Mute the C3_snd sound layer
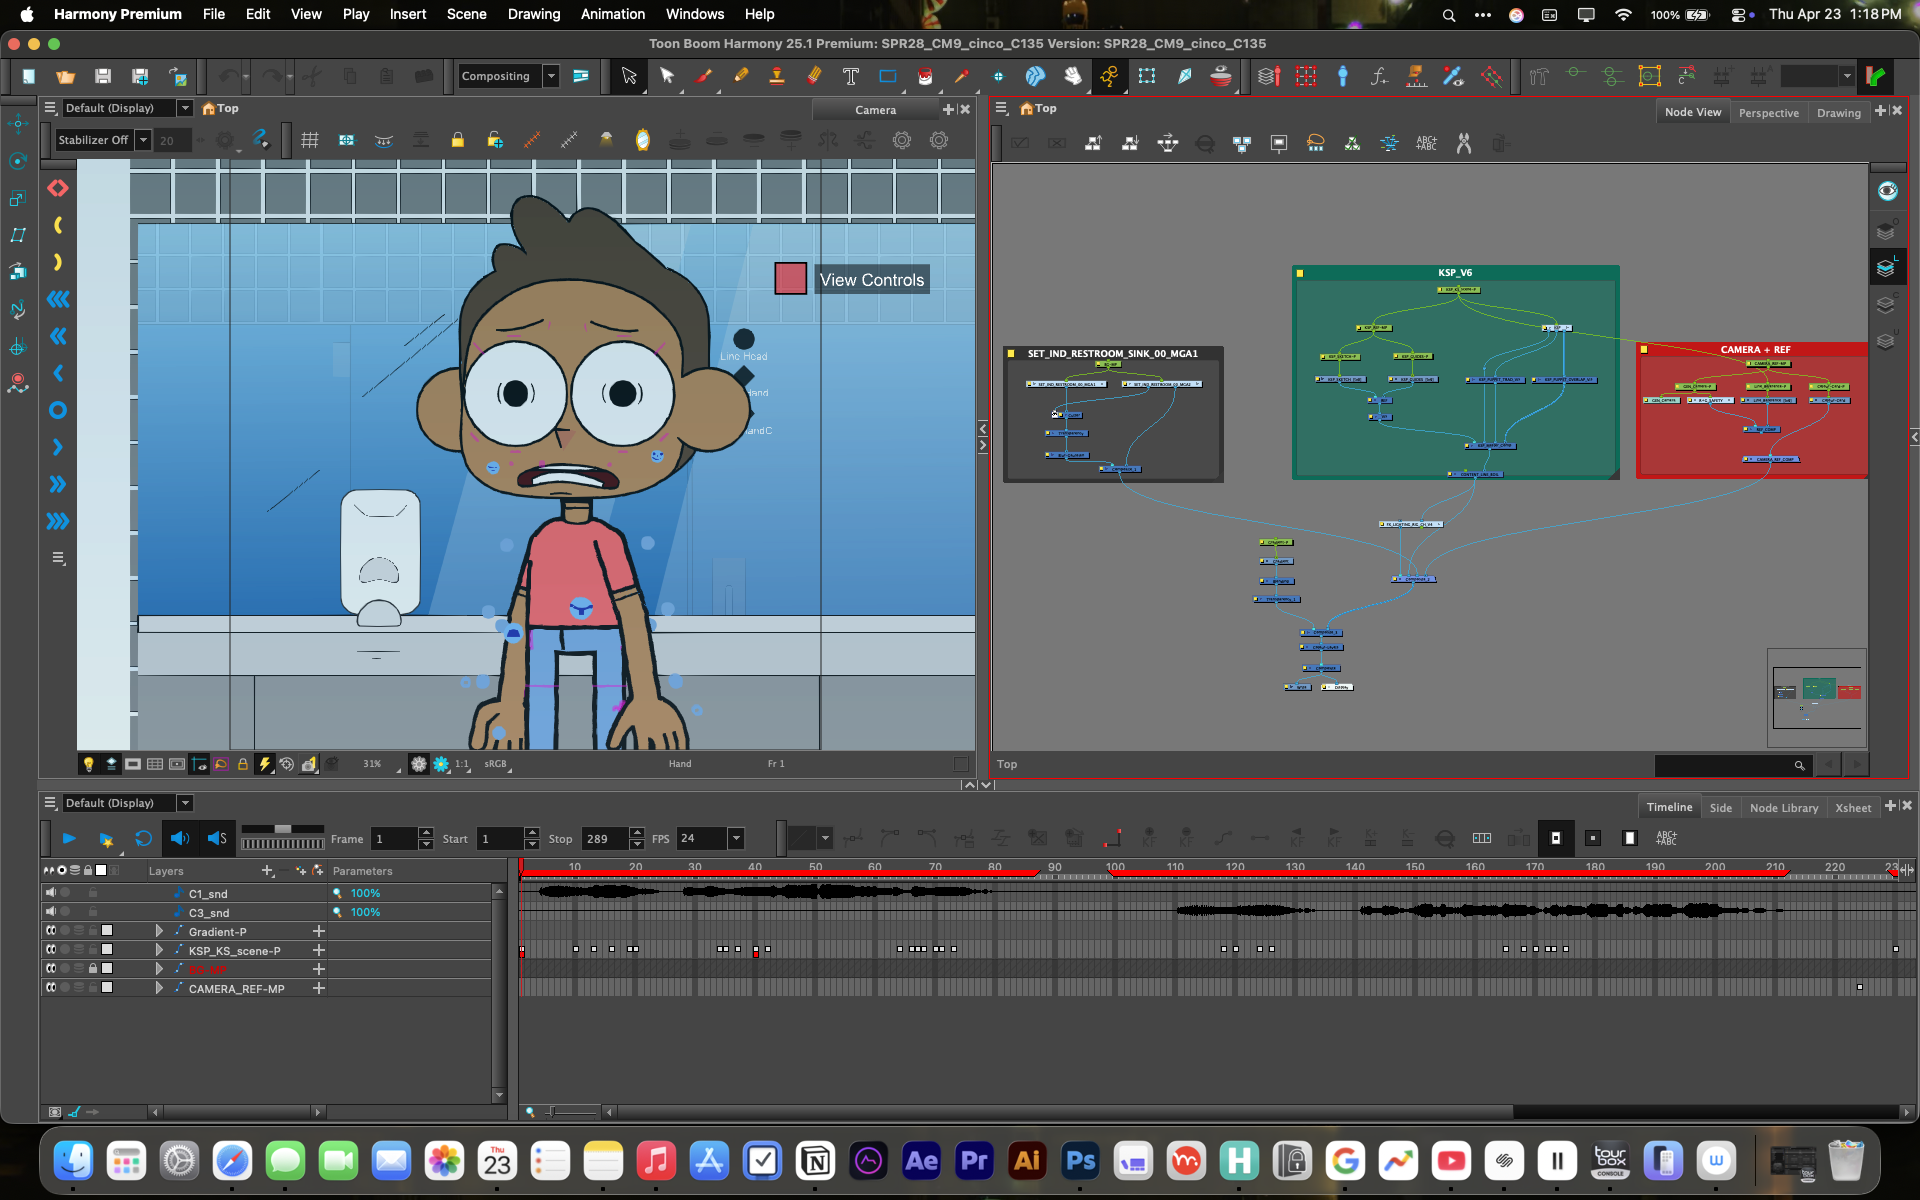 [51, 912]
